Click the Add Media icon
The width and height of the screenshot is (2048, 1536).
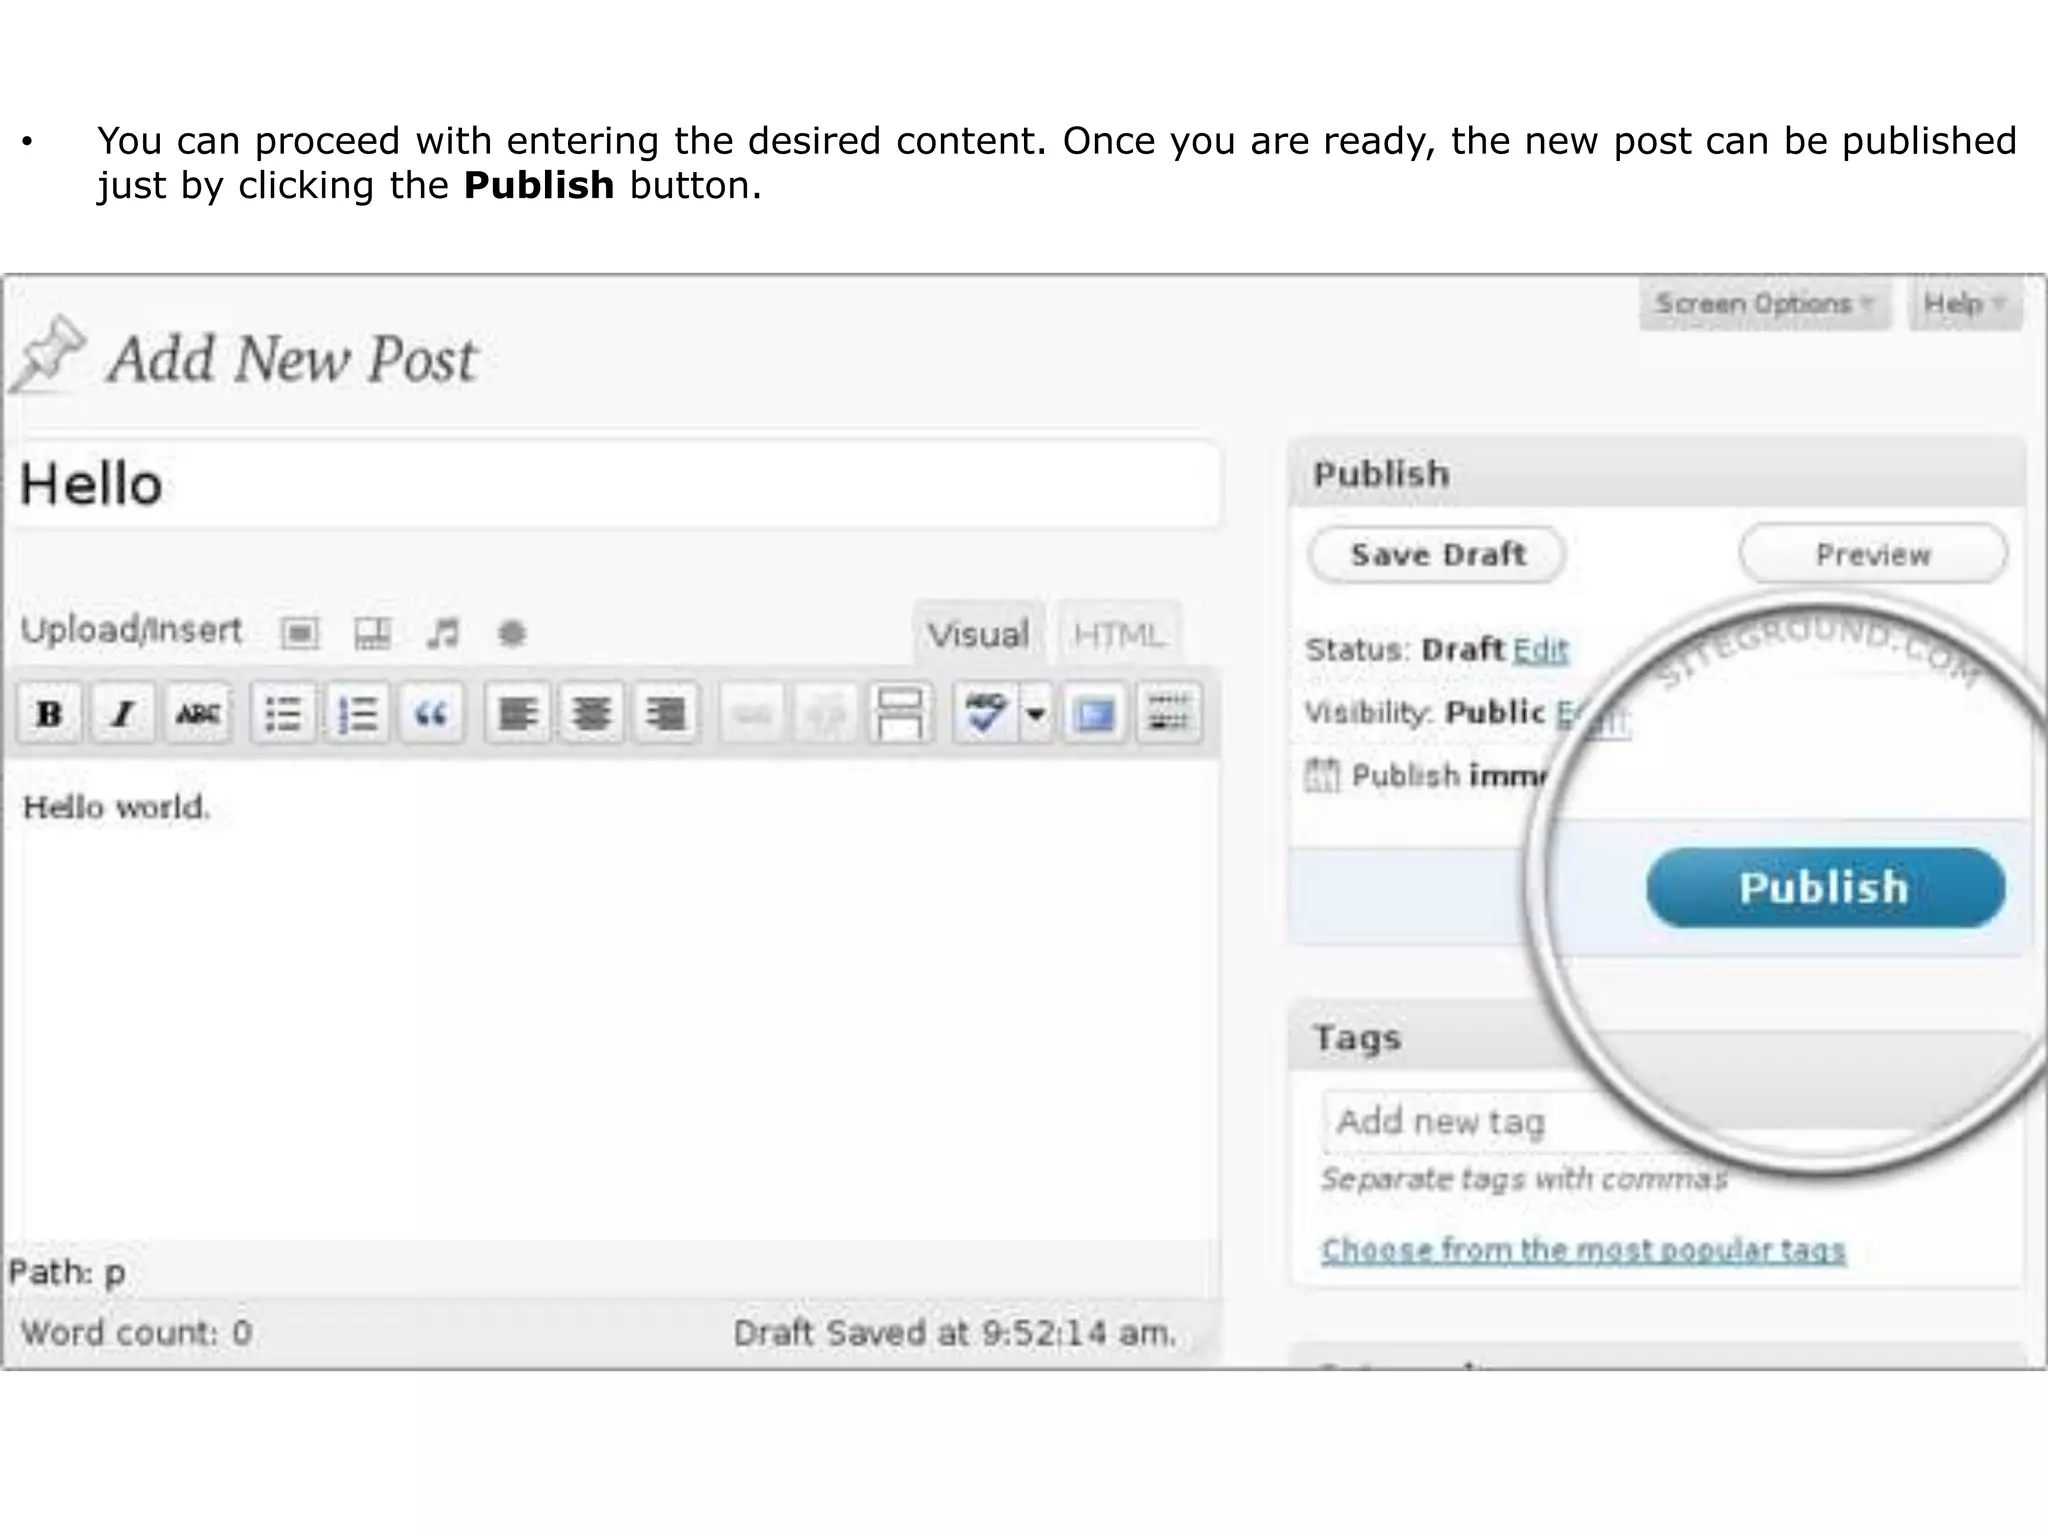(x=512, y=633)
